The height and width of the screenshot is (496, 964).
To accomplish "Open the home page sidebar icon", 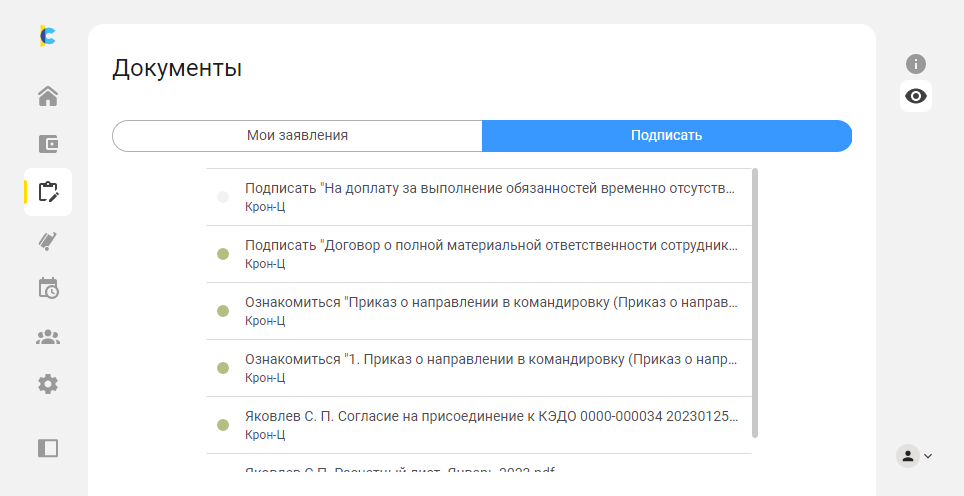I will tap(48, 97).
